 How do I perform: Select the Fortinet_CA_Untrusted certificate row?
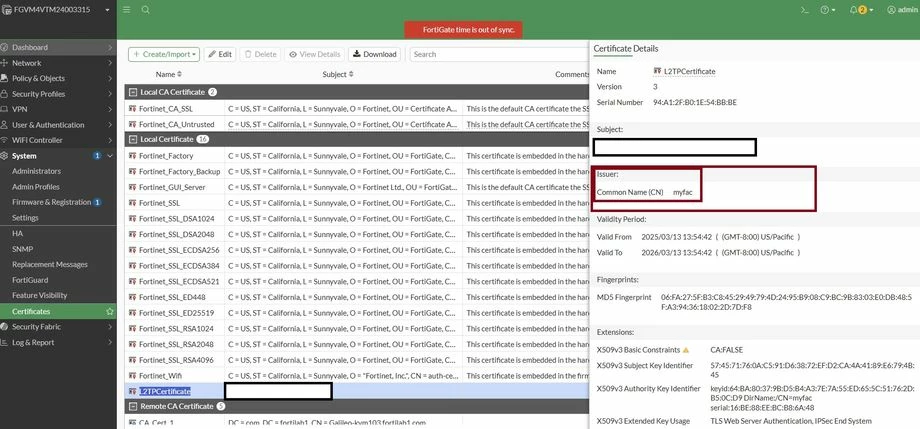pos(357,124)
